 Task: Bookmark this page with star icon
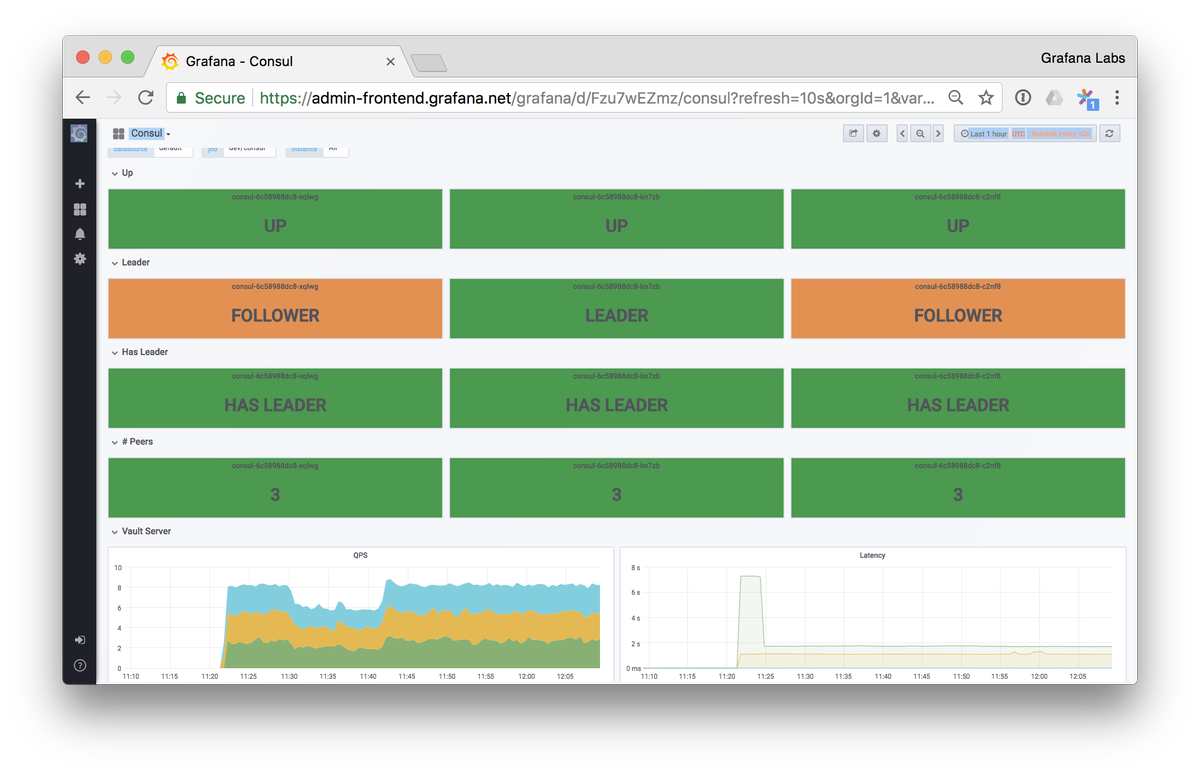pyautogui.click(x=986, y=98)
